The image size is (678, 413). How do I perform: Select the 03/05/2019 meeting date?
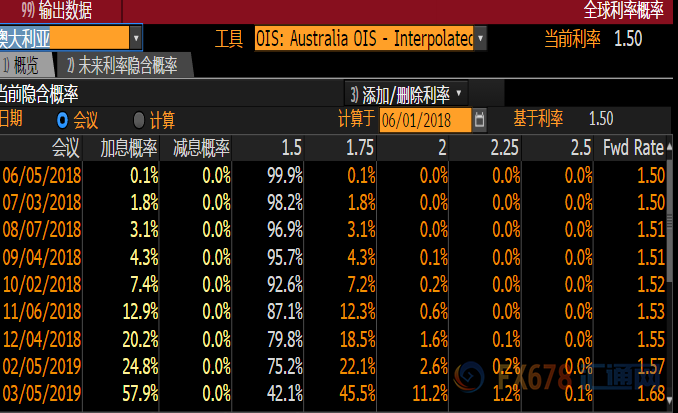pyautogui.click(x=42, y=391)
